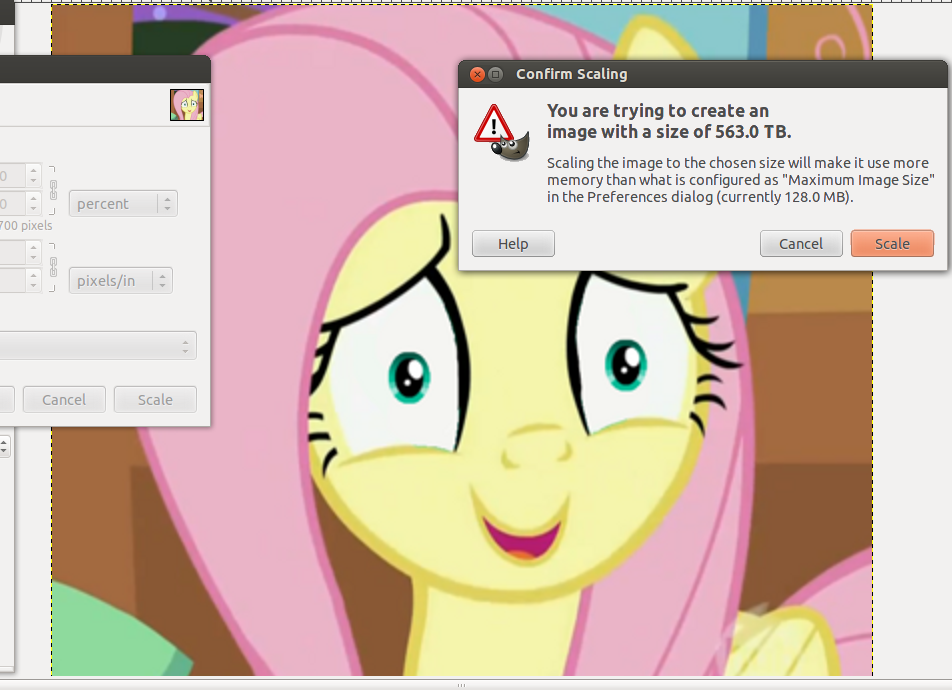This screenshot has height=690, width=952.
Task: Click Cancel in the Scale Image dialog
Action: click(64, 400)
